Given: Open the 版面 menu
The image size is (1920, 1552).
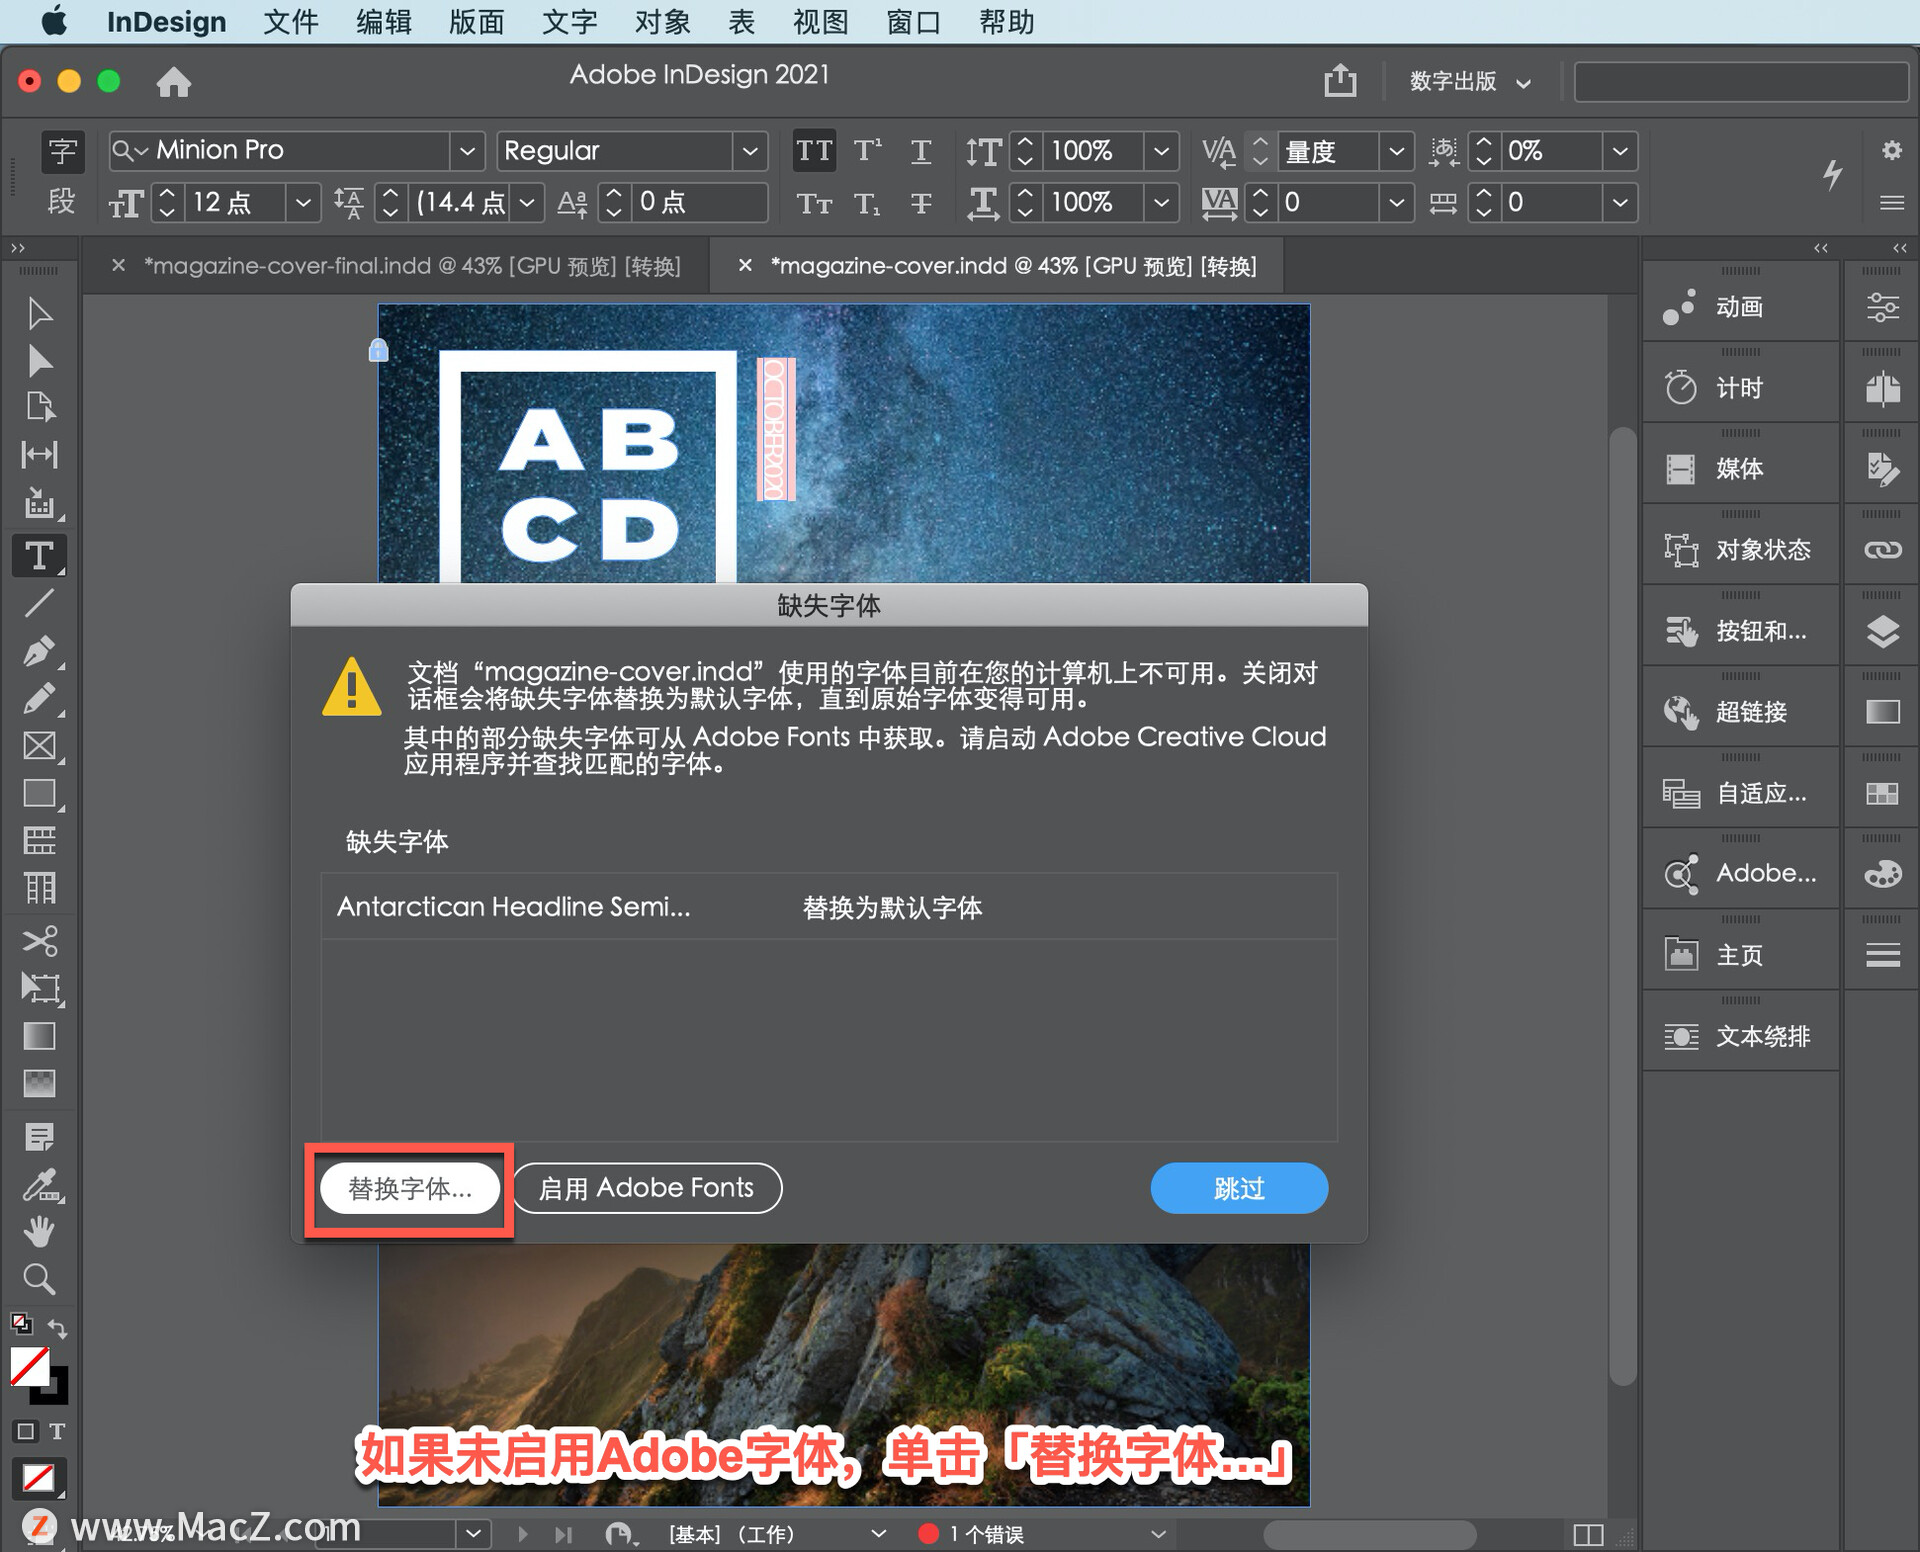Looking at the screenshot, I should point(476,21).
